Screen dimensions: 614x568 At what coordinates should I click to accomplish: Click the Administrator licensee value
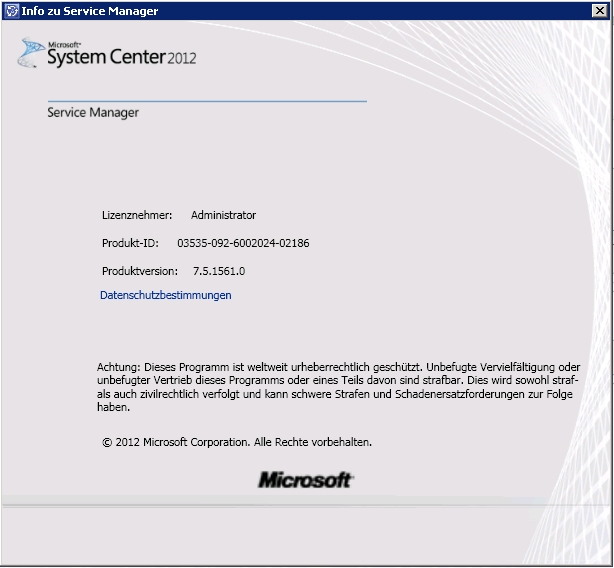(x=223, y=215)
